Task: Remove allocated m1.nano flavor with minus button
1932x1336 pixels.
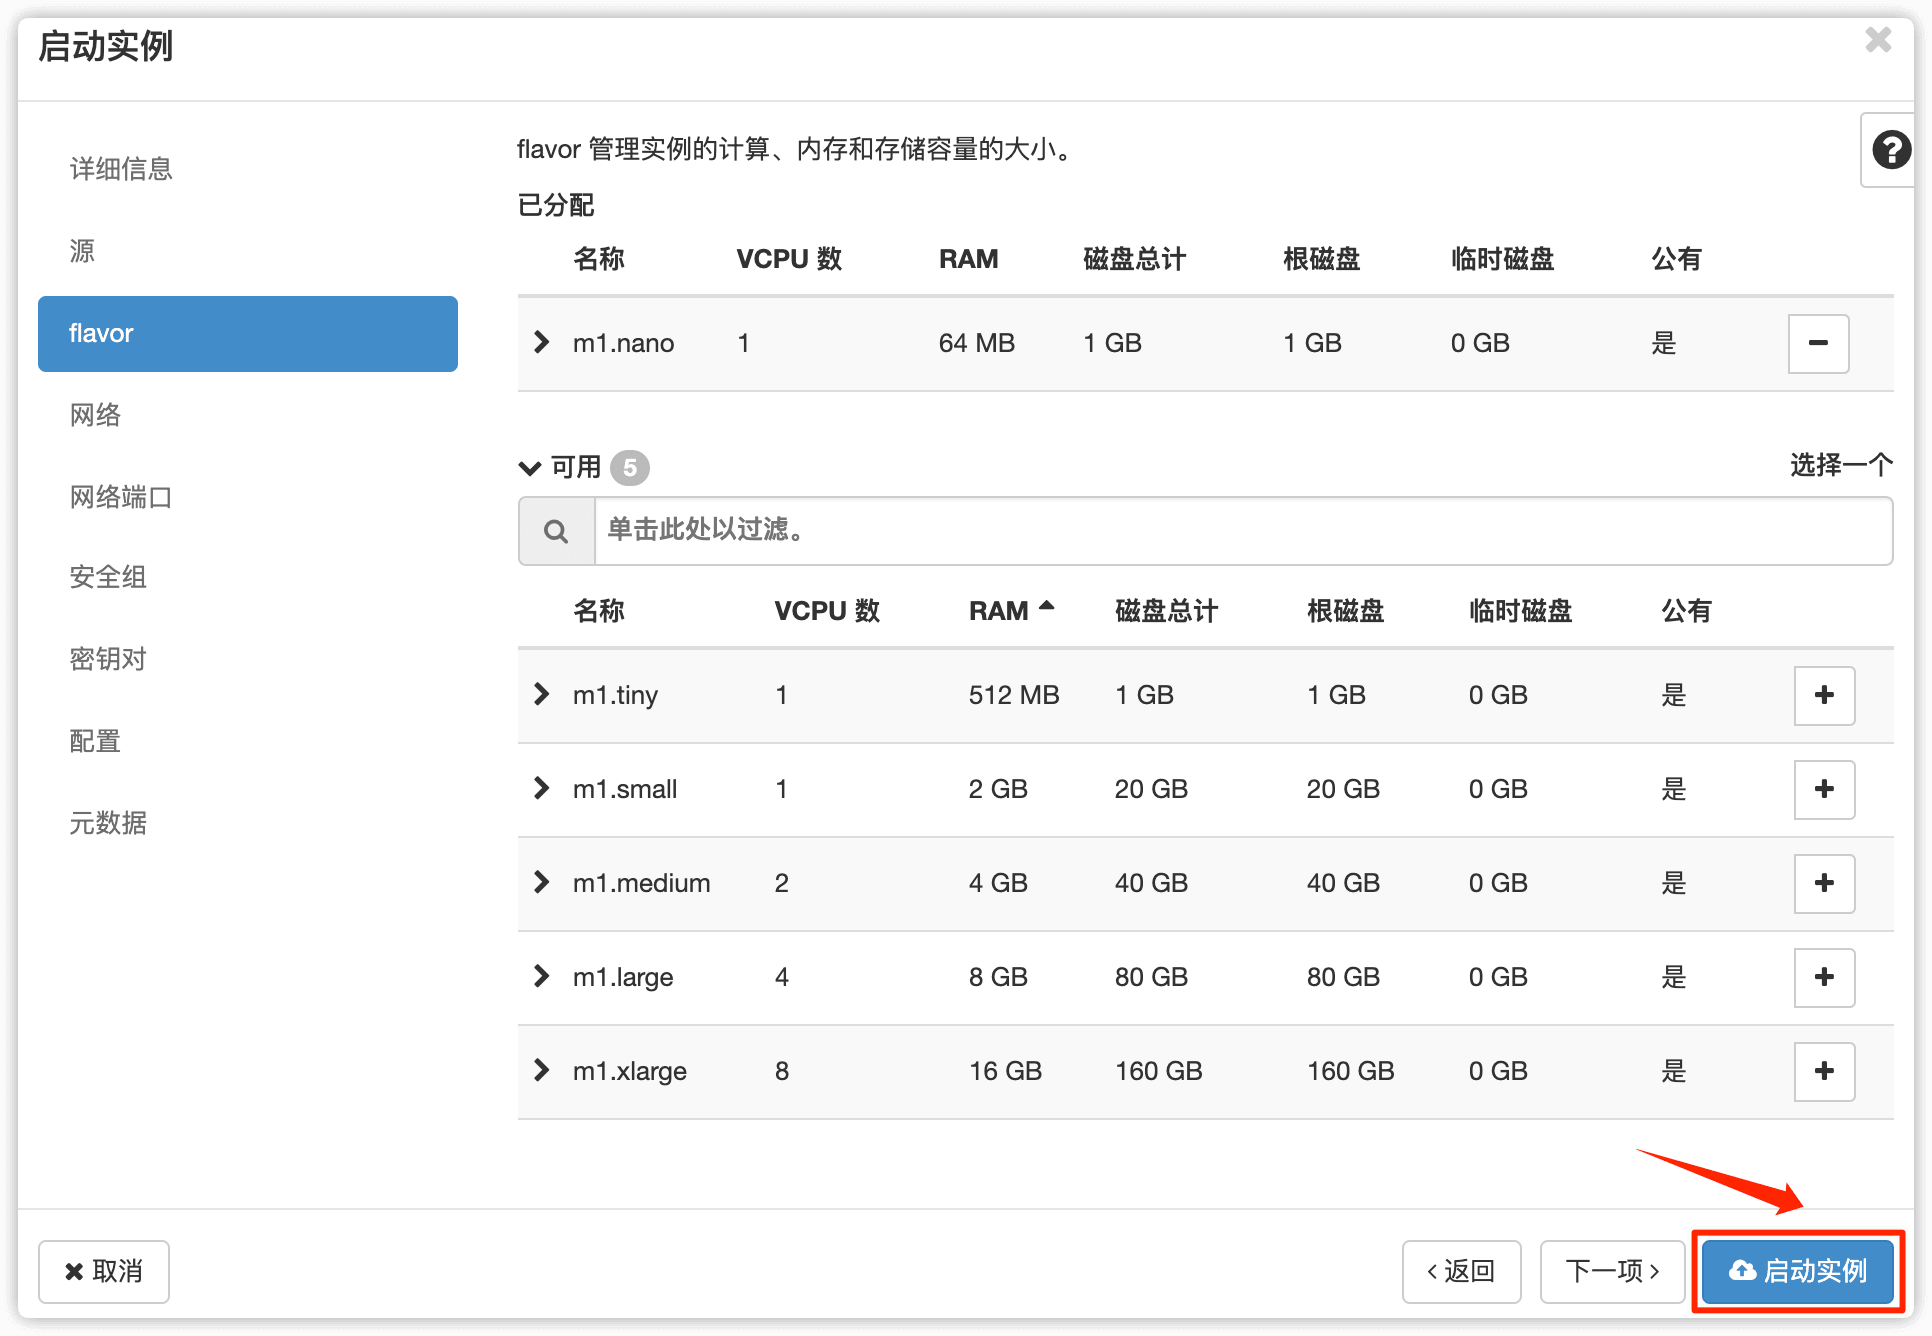Action: click(x=1817, y=343)
